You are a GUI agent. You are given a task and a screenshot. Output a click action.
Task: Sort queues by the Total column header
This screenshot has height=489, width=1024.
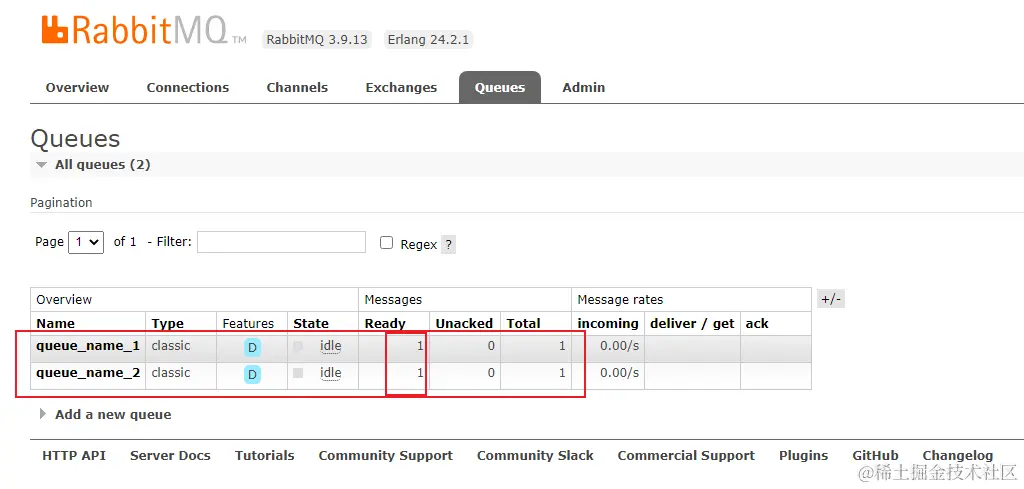click(x=523, y=324)
